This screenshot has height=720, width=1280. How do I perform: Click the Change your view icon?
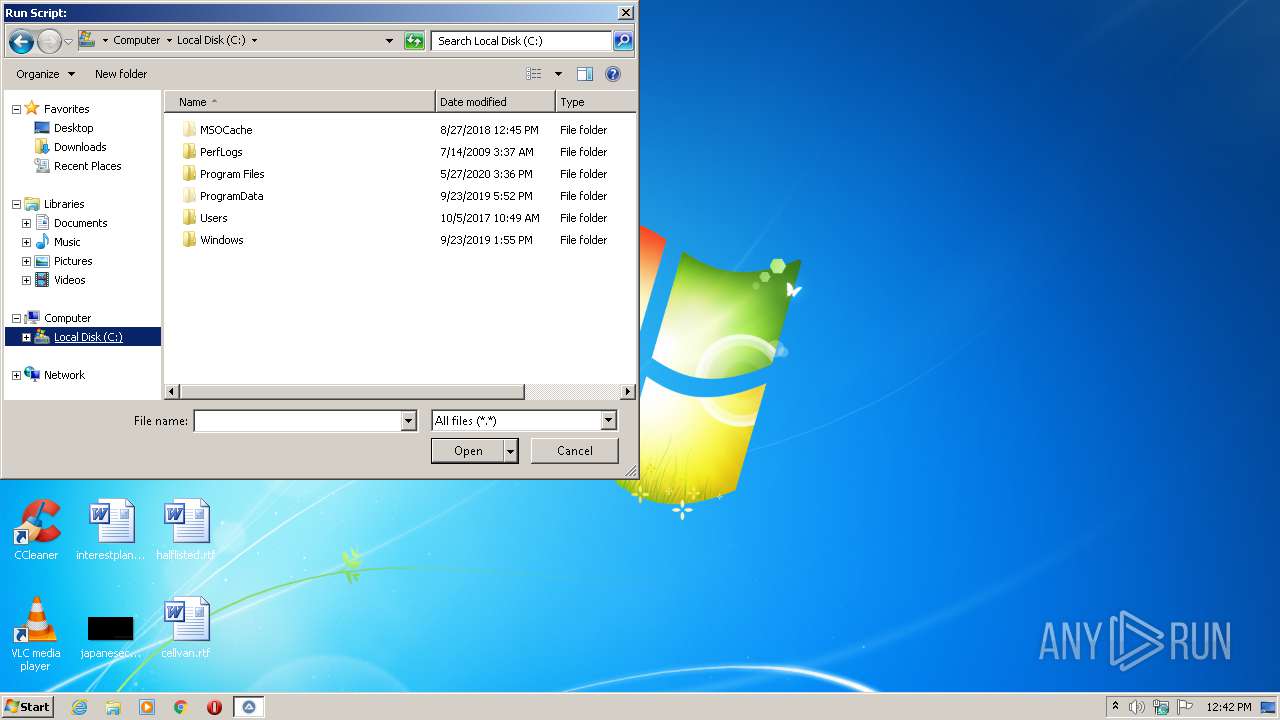534,74
